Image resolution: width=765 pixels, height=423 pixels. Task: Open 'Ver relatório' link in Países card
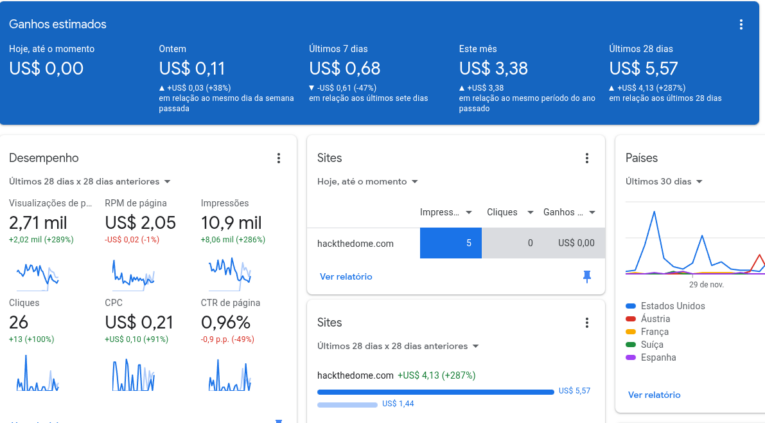tap(653, 395)
